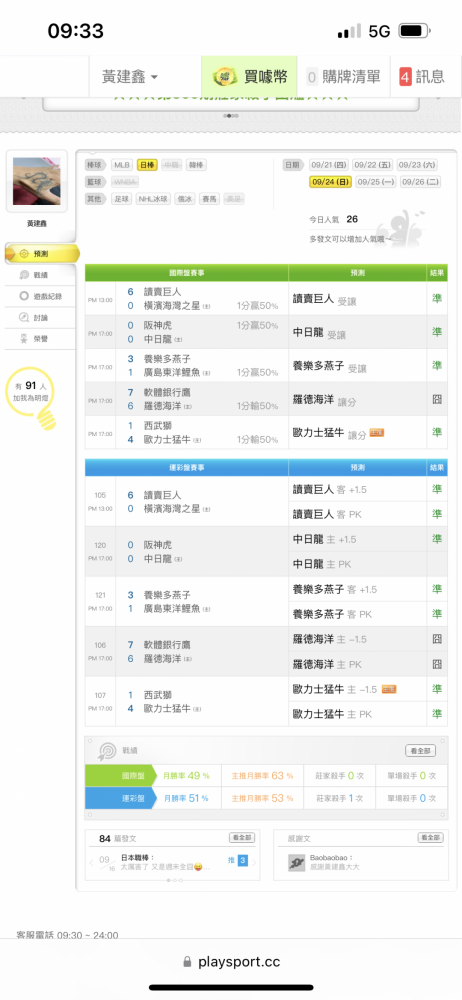Viewport: 462px width, 1000px height.
Task: Click orange badge beside 歐力士猛牛 讓分
Action: coord(376,433)
